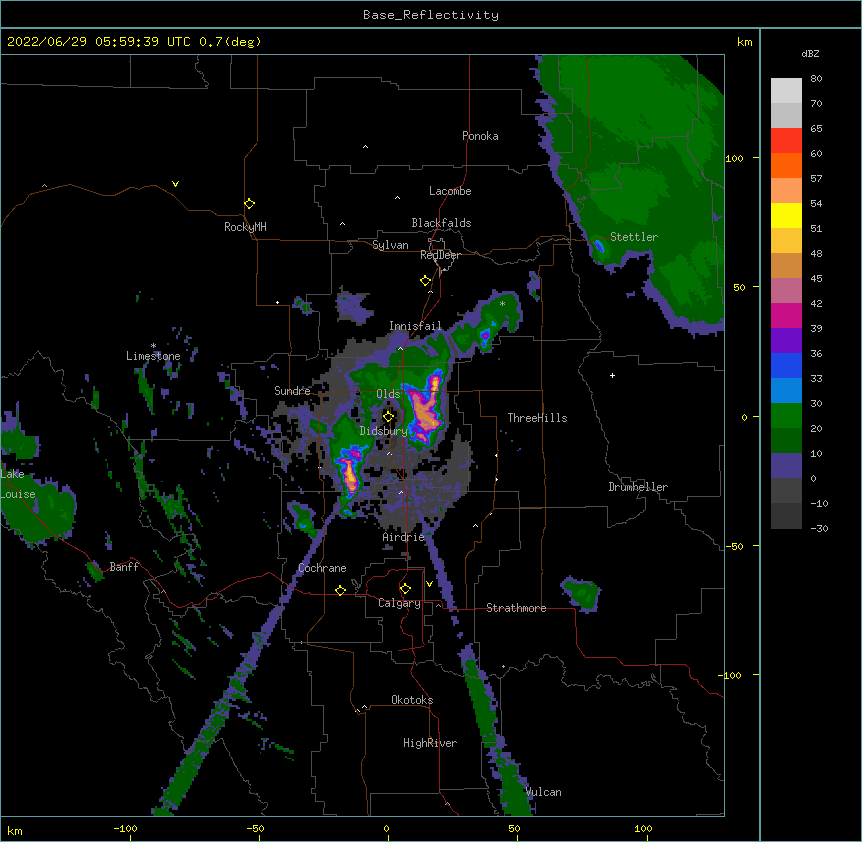
Task: Click the dBZ legend heading
Action: 810,54
